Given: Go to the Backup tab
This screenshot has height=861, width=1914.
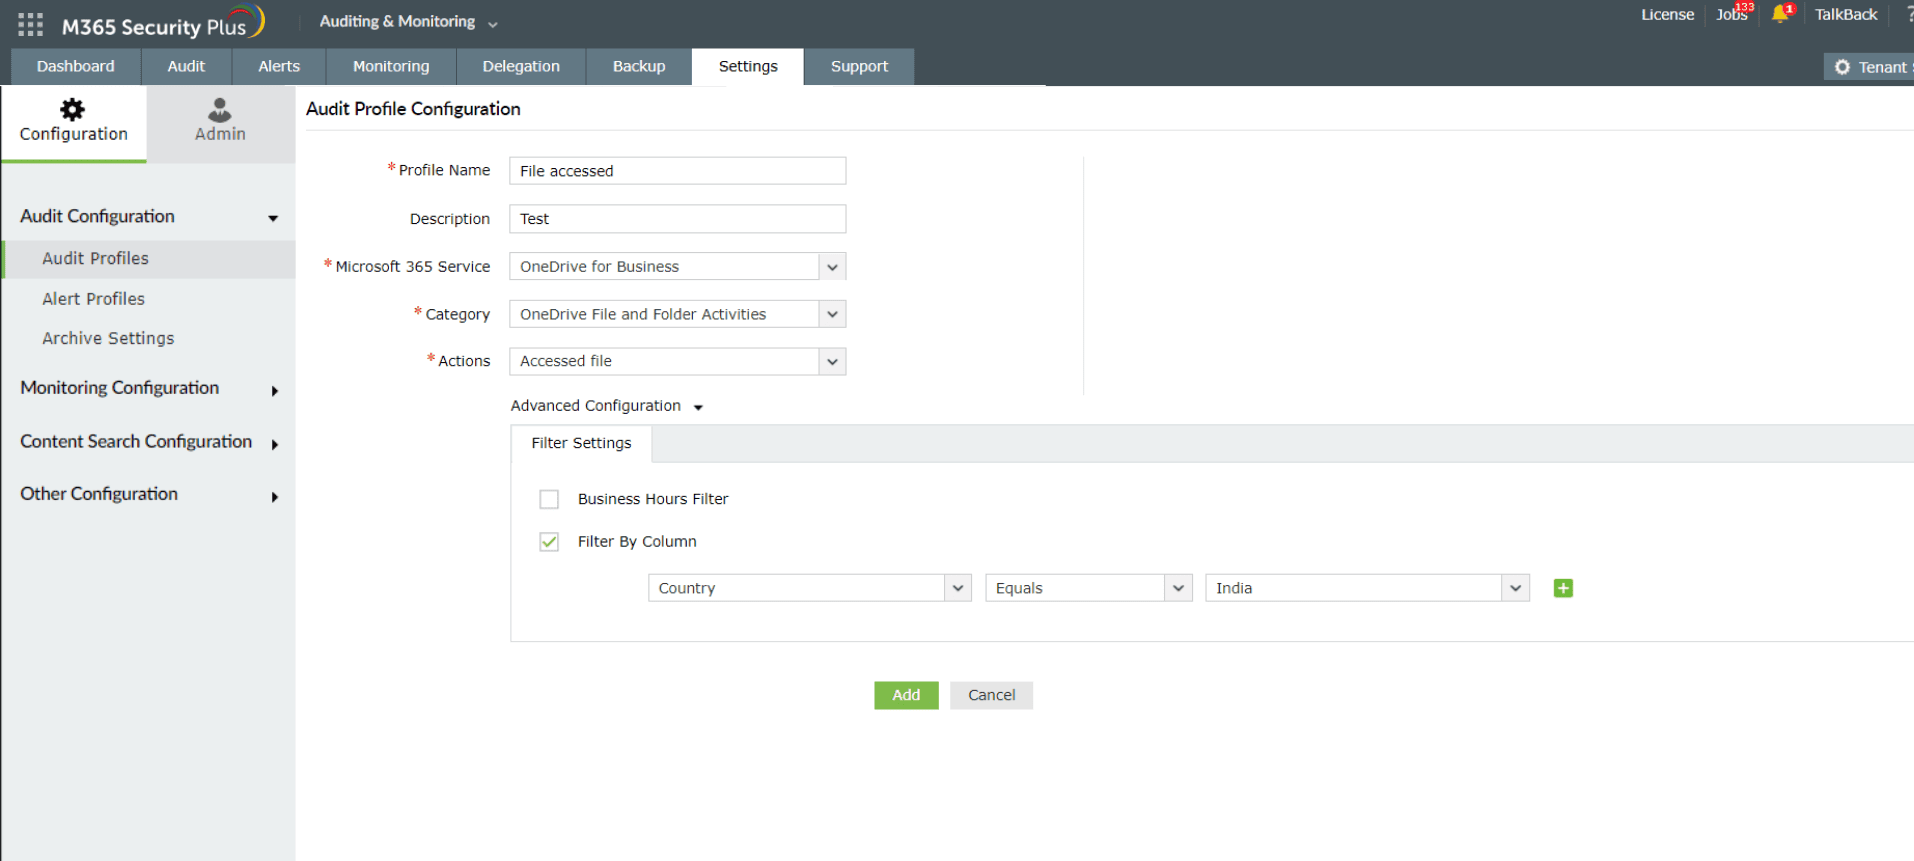Looking at the screenshot, I should [x=639, y=67].
